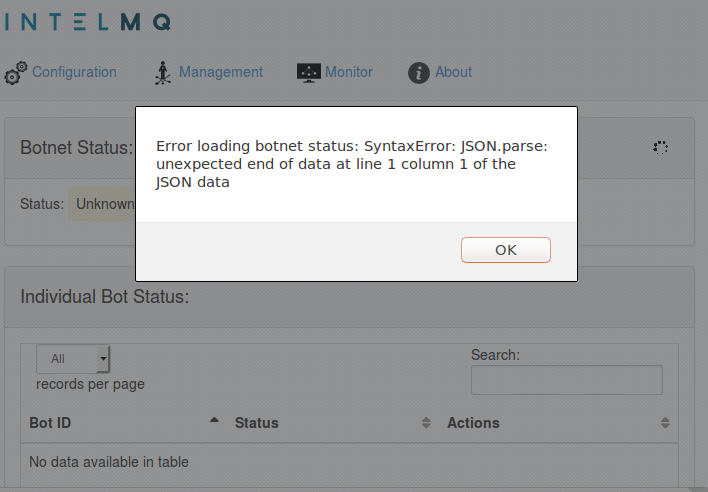Expand the records per page dropdown

click(x=73, y=359)
